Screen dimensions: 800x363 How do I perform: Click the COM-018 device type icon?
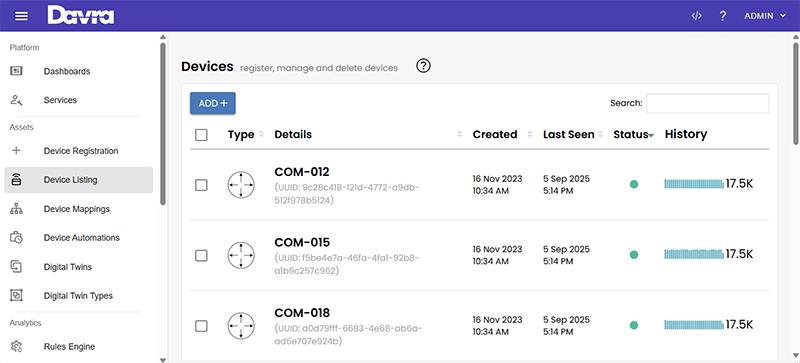coord(241,326)
